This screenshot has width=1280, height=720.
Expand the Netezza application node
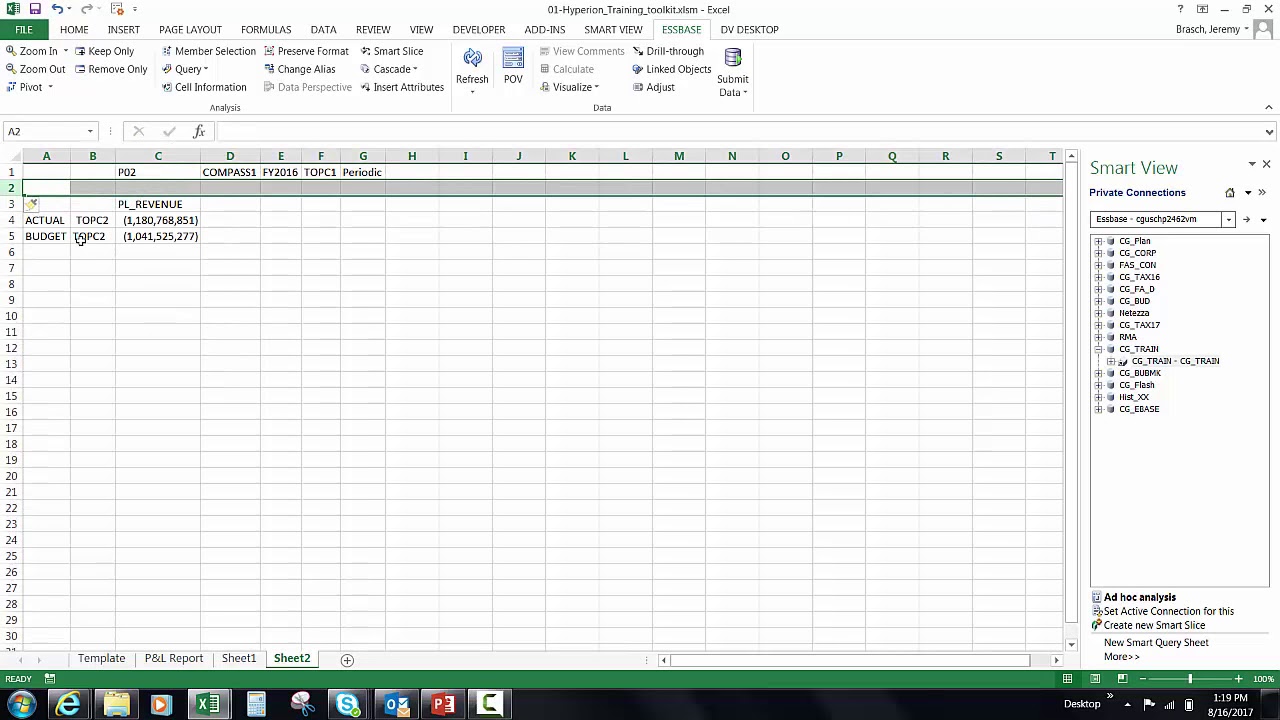[1098, 313]
